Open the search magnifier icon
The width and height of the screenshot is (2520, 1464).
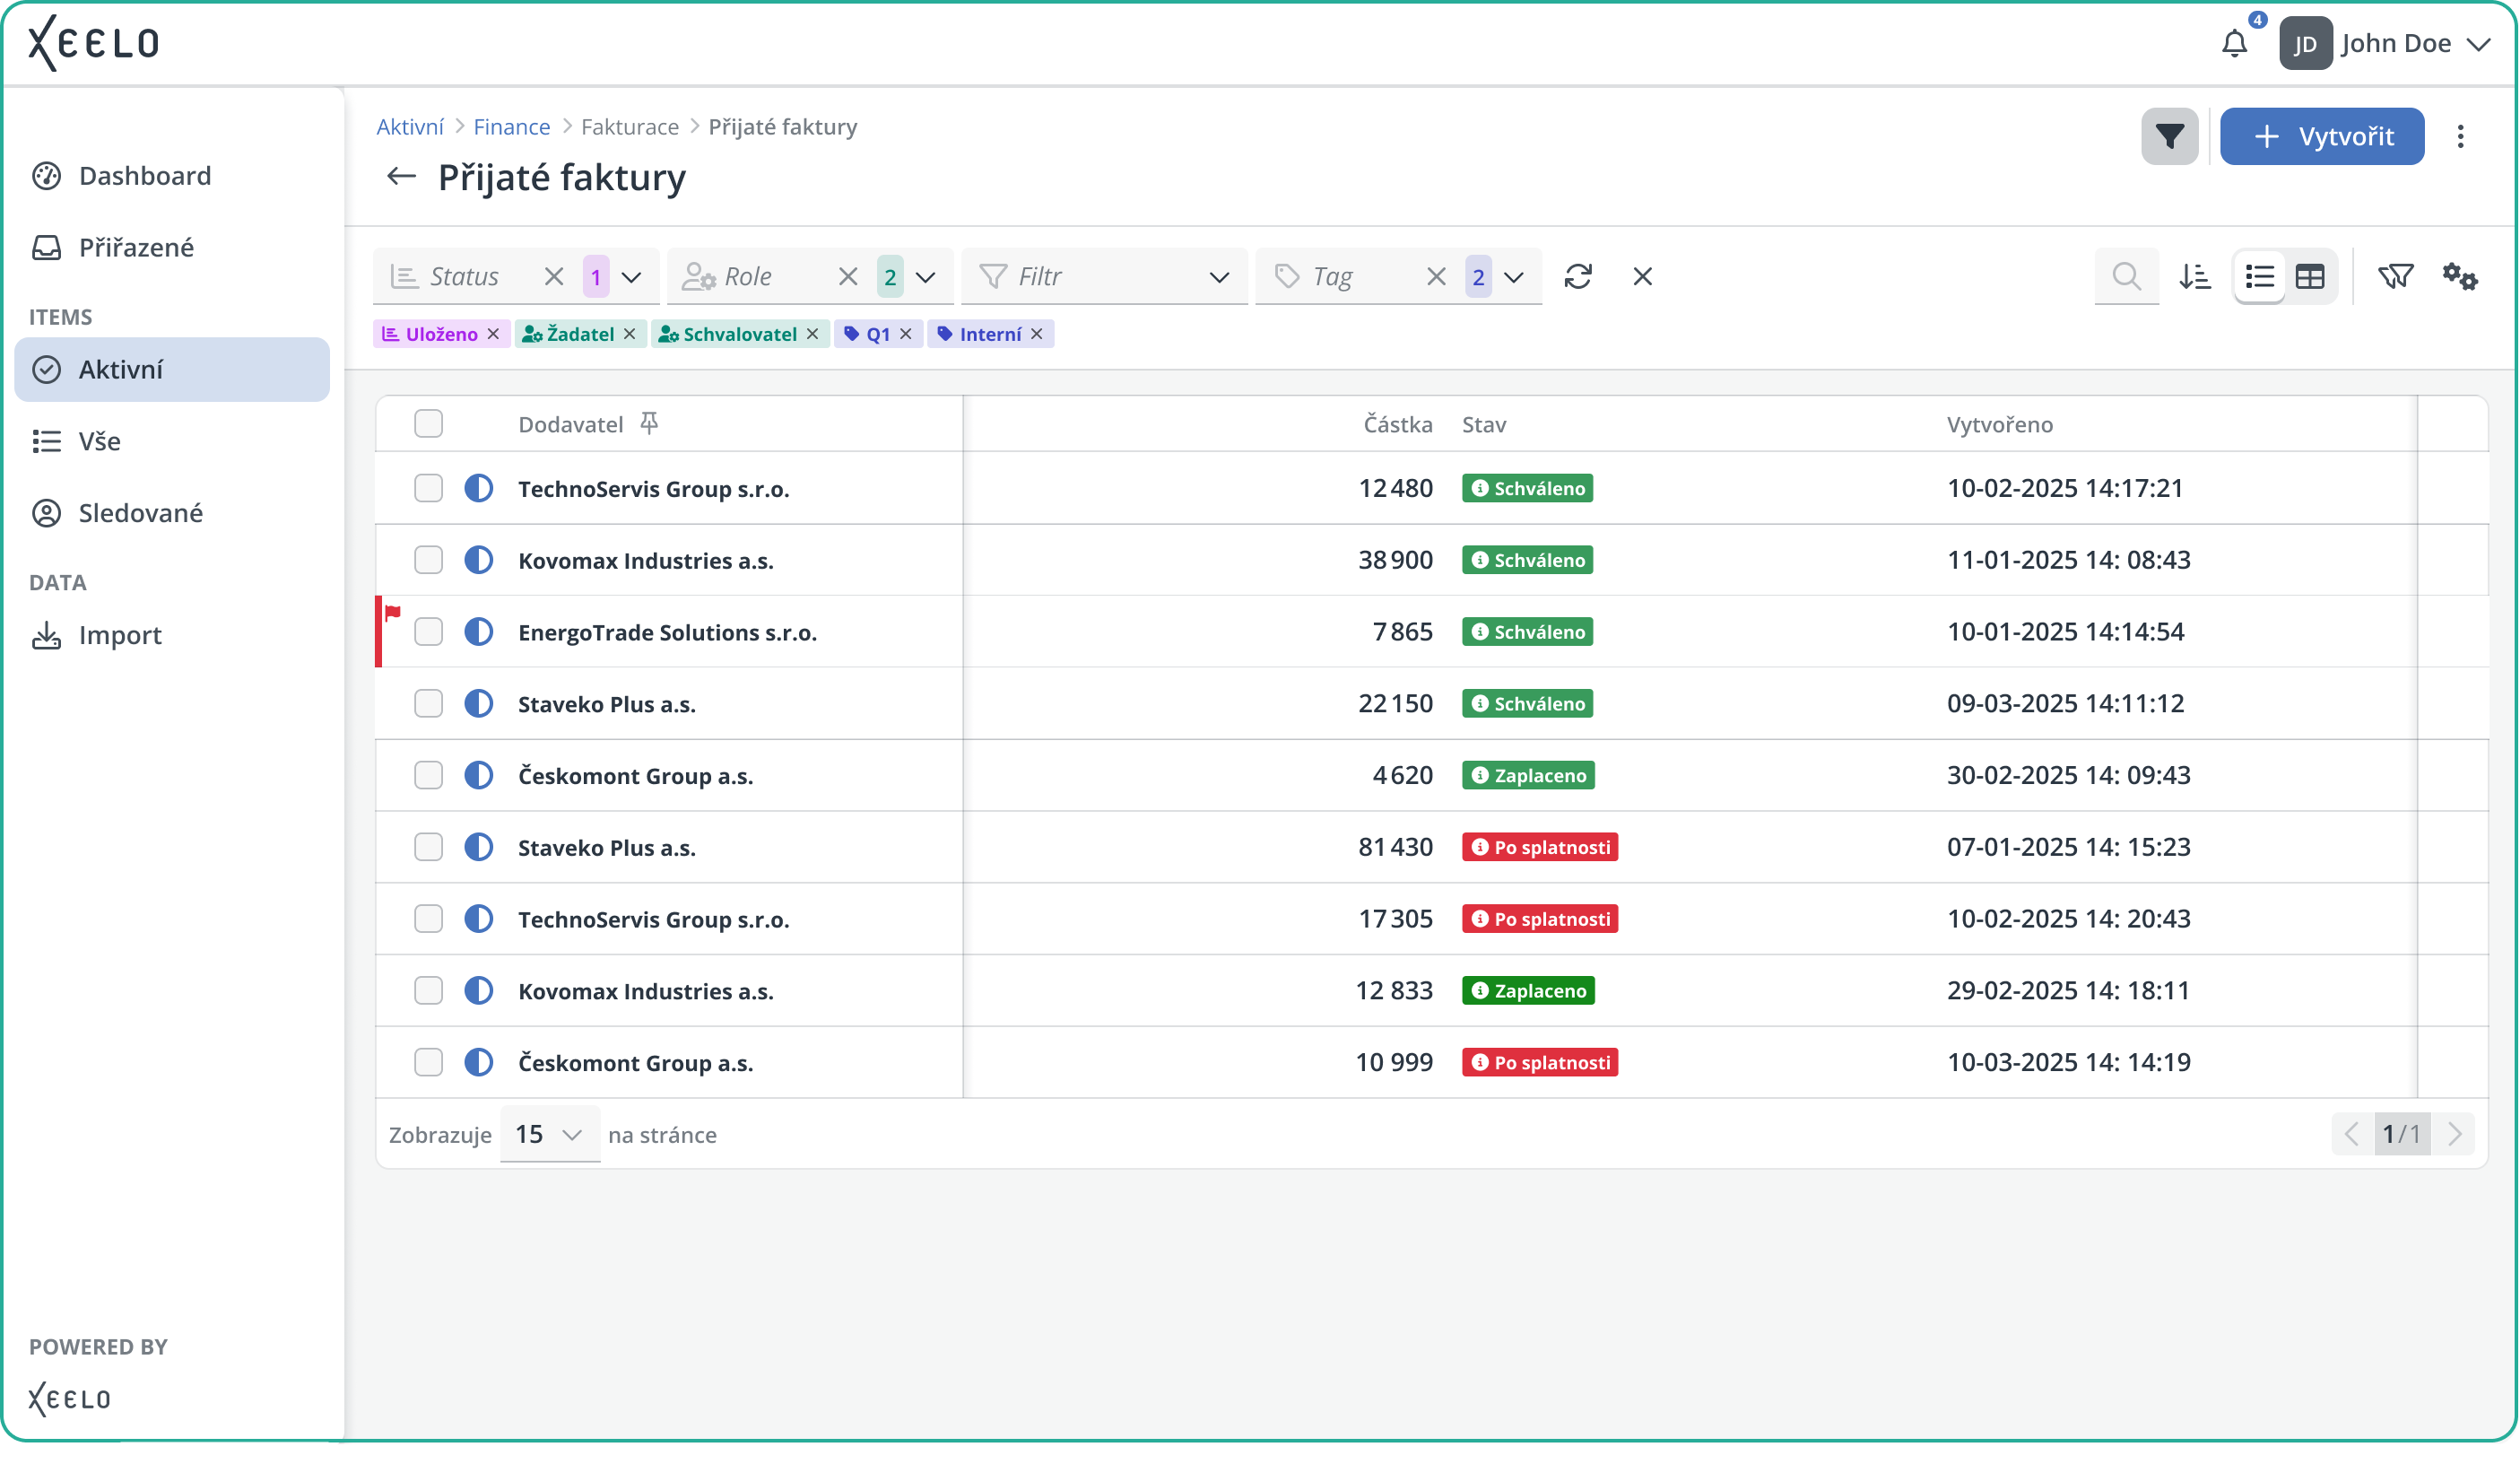[2126, 277]
